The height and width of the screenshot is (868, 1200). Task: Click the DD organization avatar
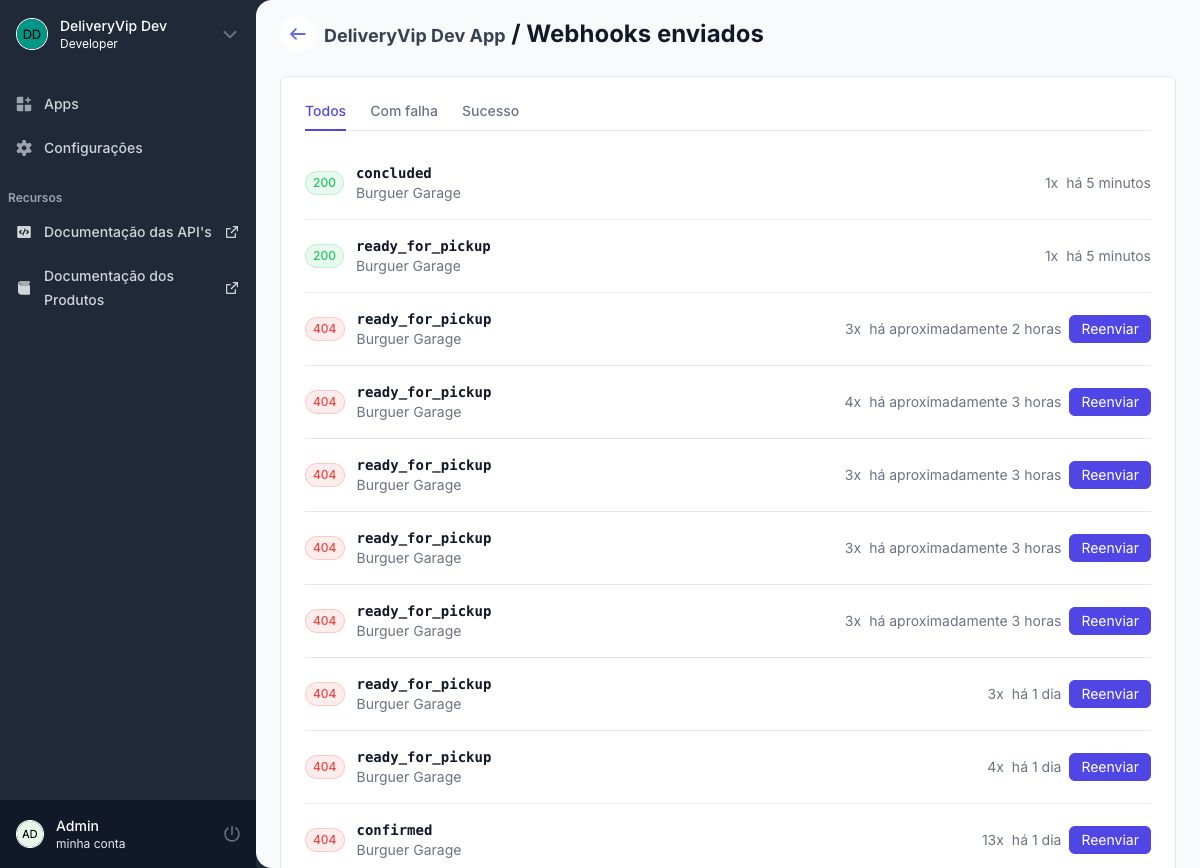click(32, 34)
